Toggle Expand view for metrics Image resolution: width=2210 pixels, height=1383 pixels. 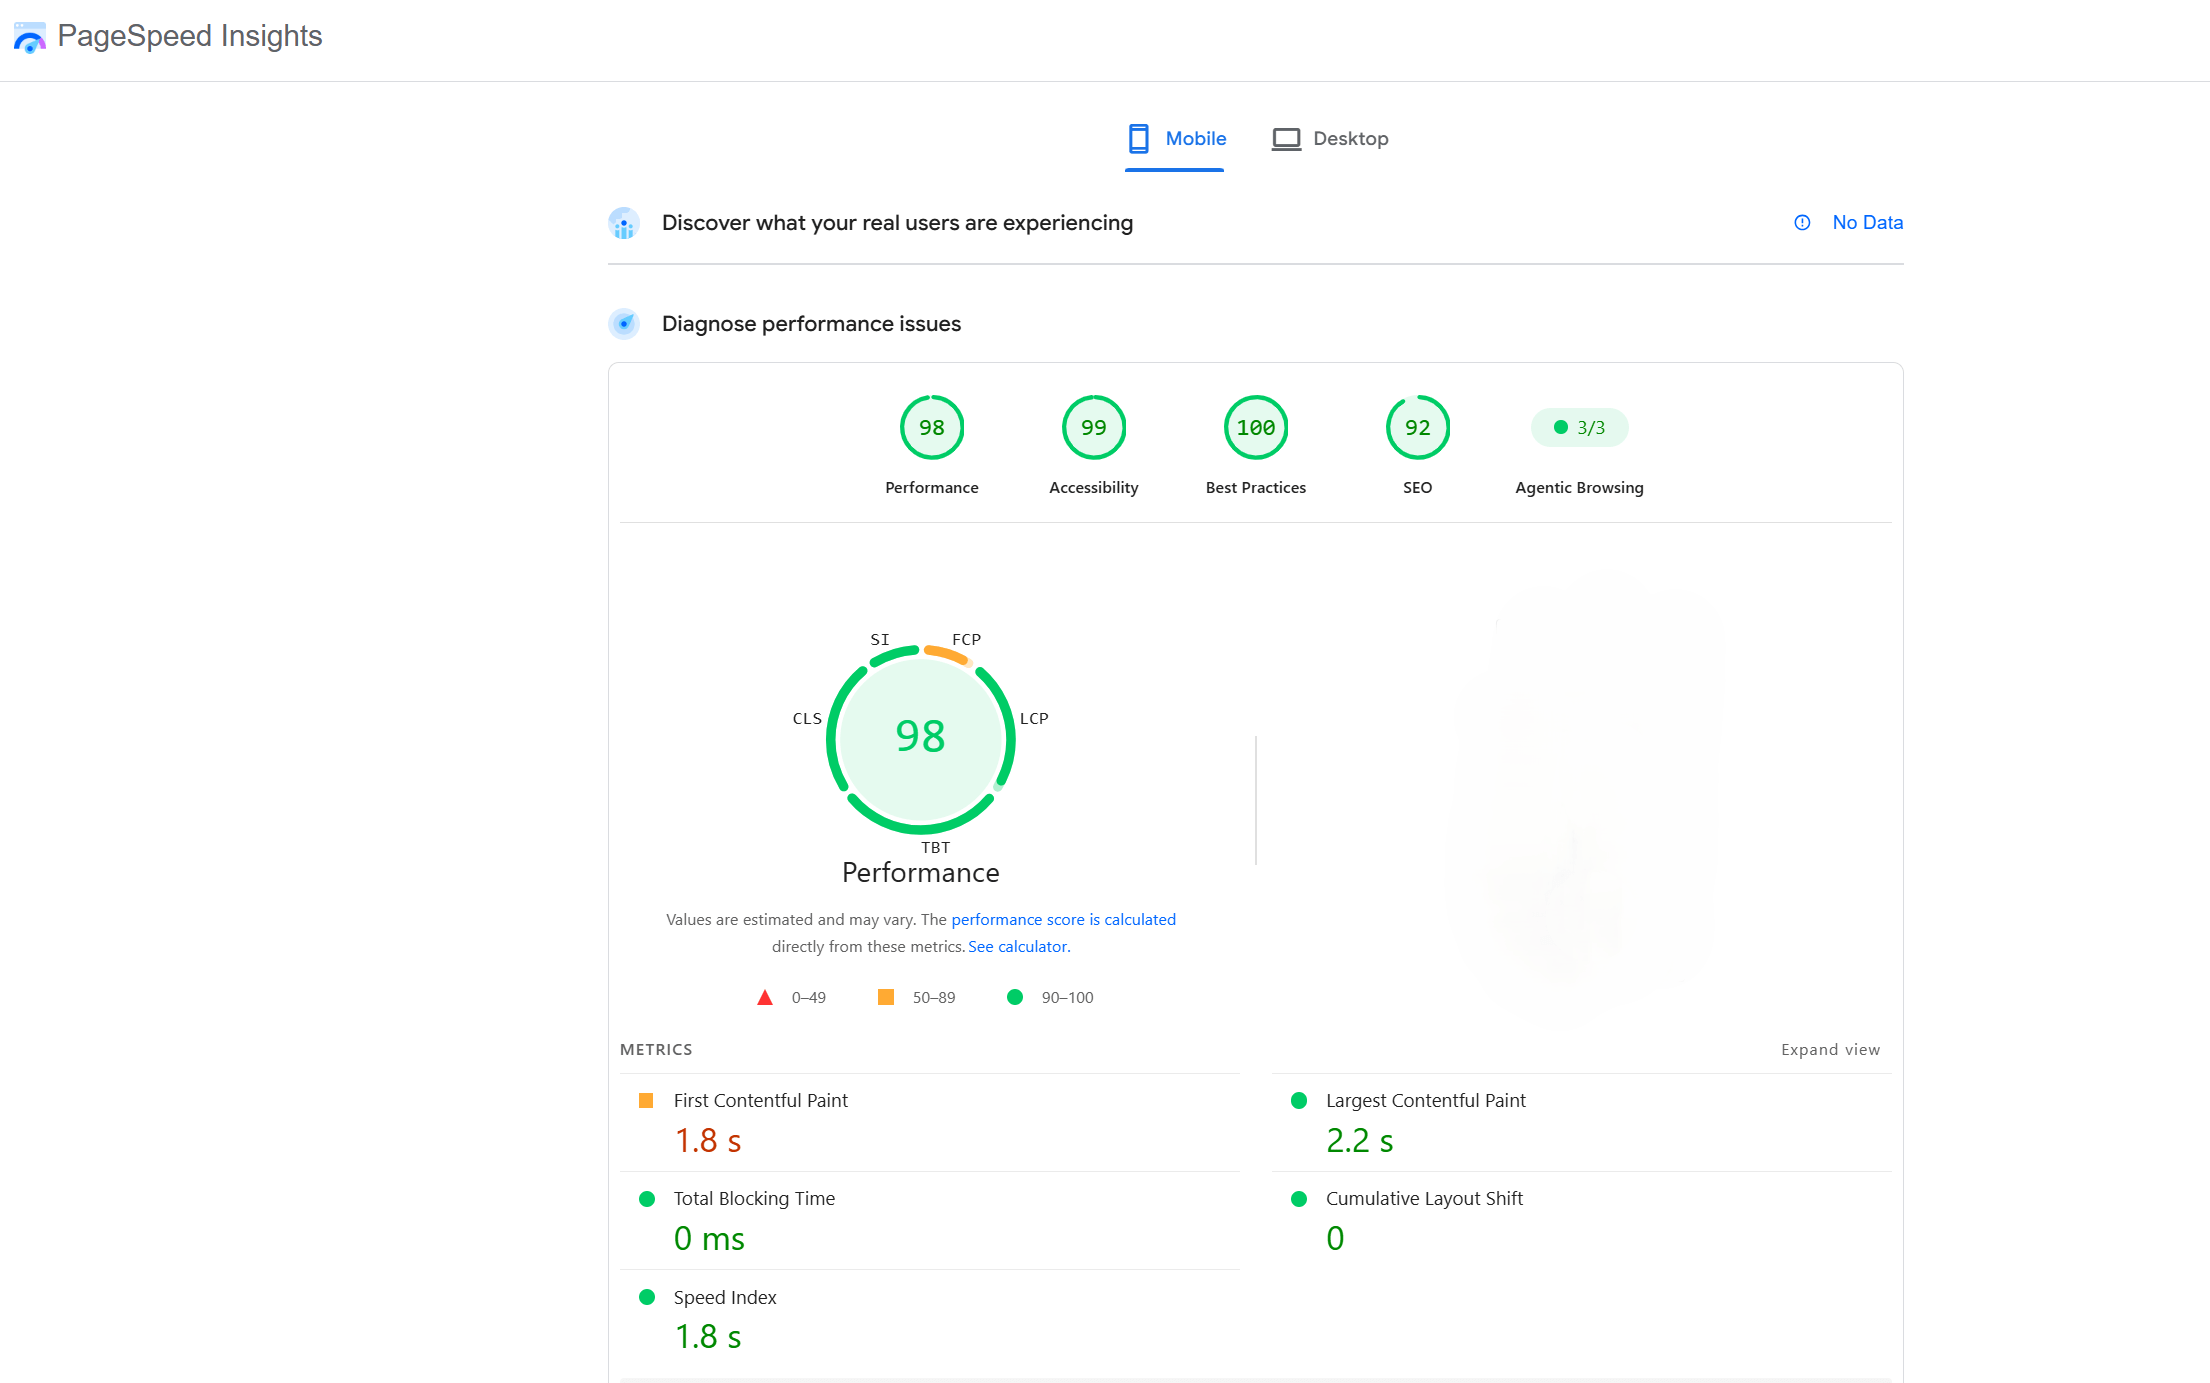1830,1050
